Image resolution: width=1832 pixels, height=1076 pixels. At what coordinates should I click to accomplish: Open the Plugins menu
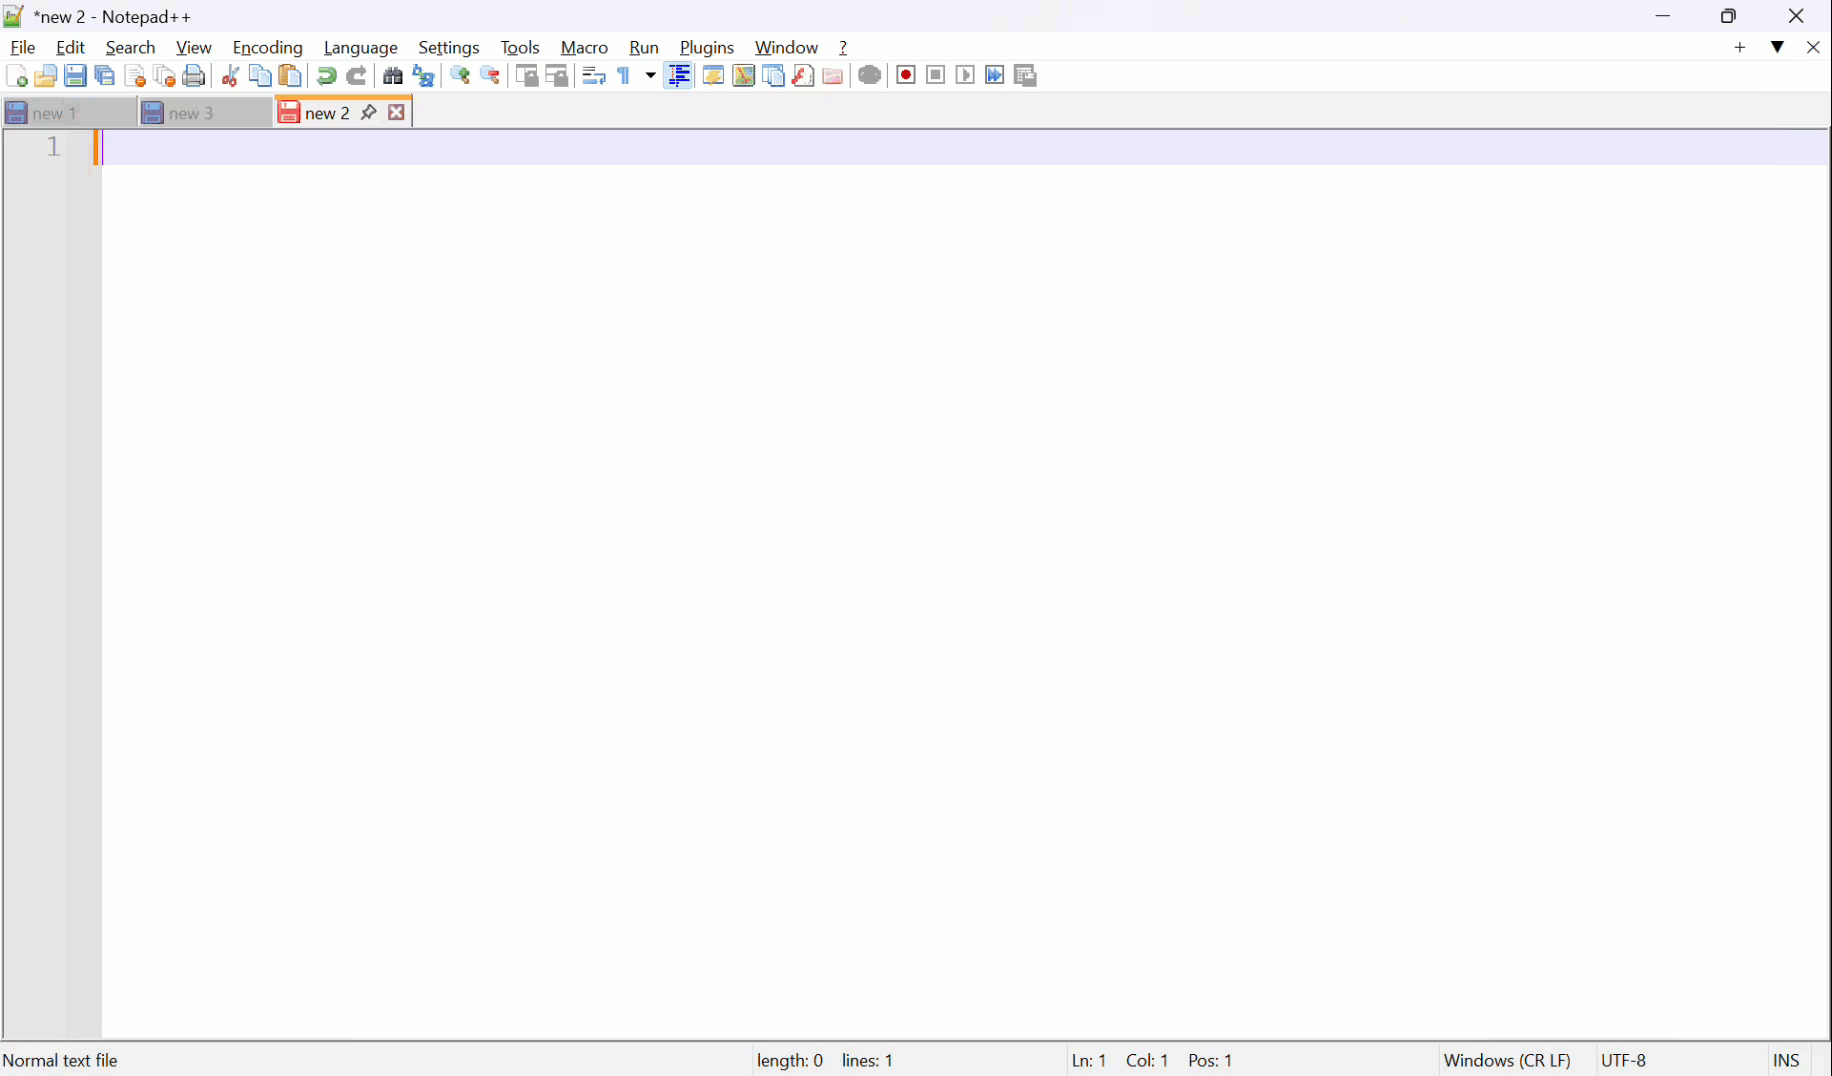point(706,47)
